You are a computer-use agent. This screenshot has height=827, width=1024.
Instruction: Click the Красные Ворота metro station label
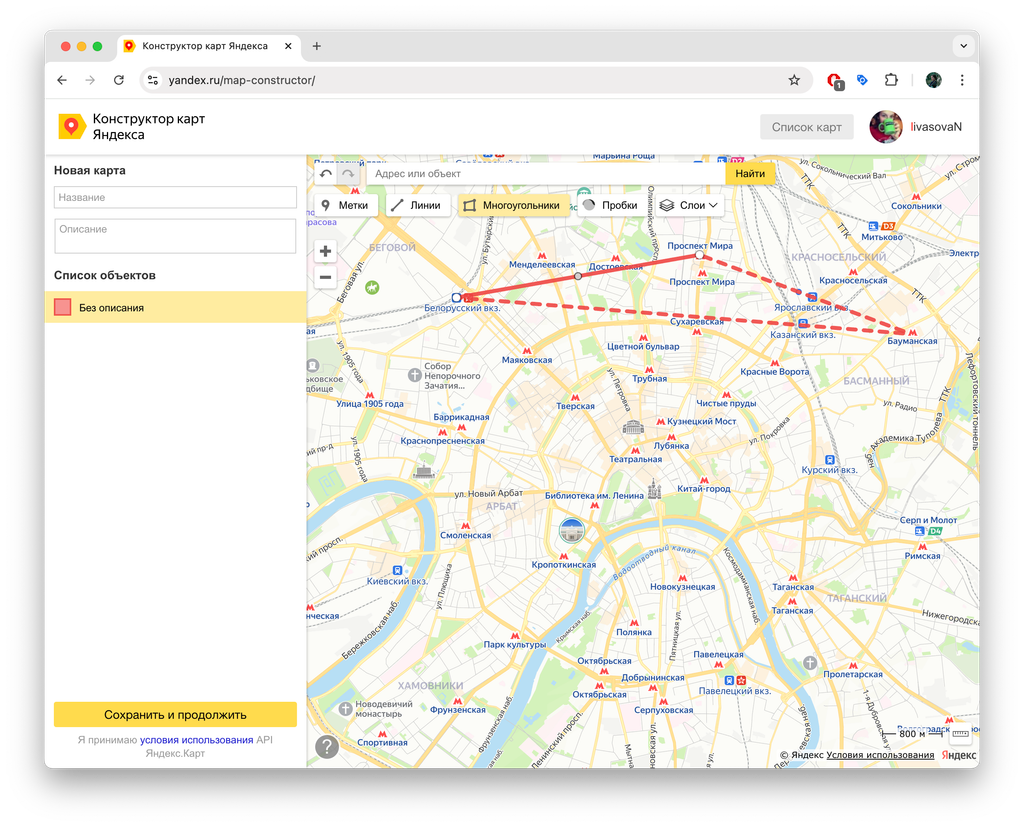[x=775, y=372]
